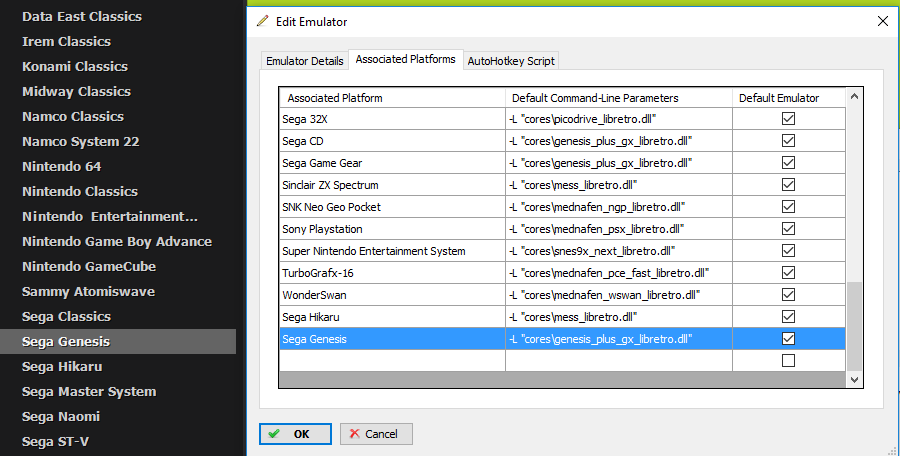Select the Sinclair ZX Spectrum platform cell
Screen dimensions: 900x456
click(392, 185)
